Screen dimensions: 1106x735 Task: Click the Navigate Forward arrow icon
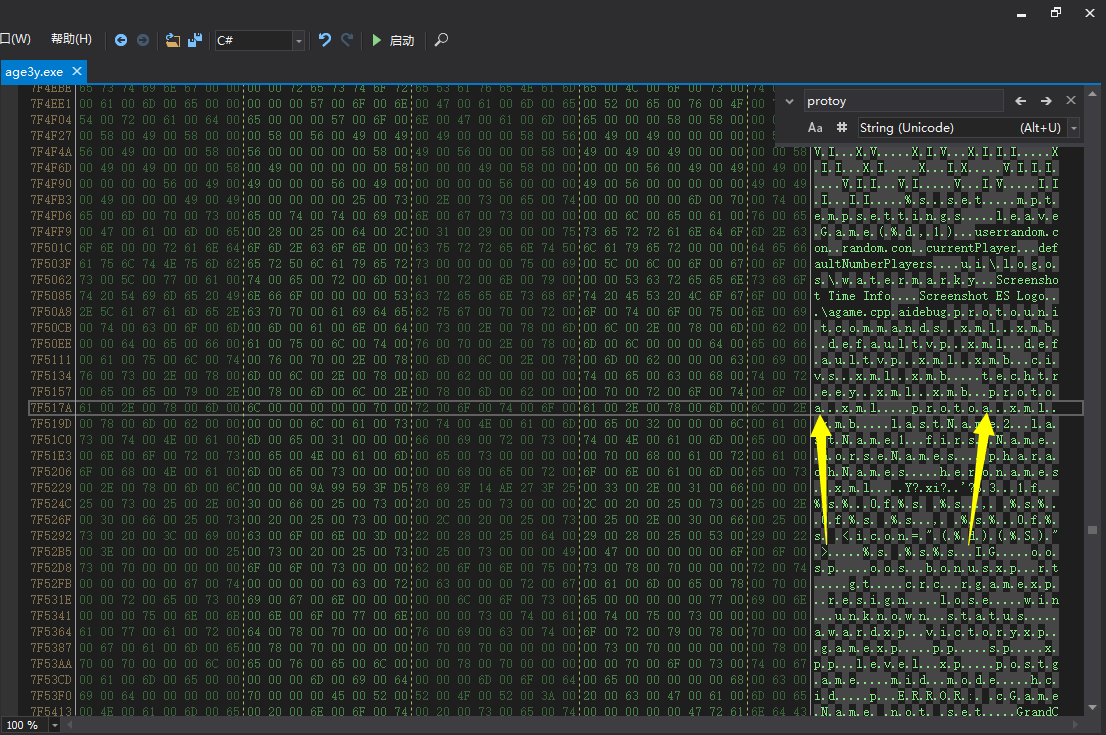[x=143, y=40]
